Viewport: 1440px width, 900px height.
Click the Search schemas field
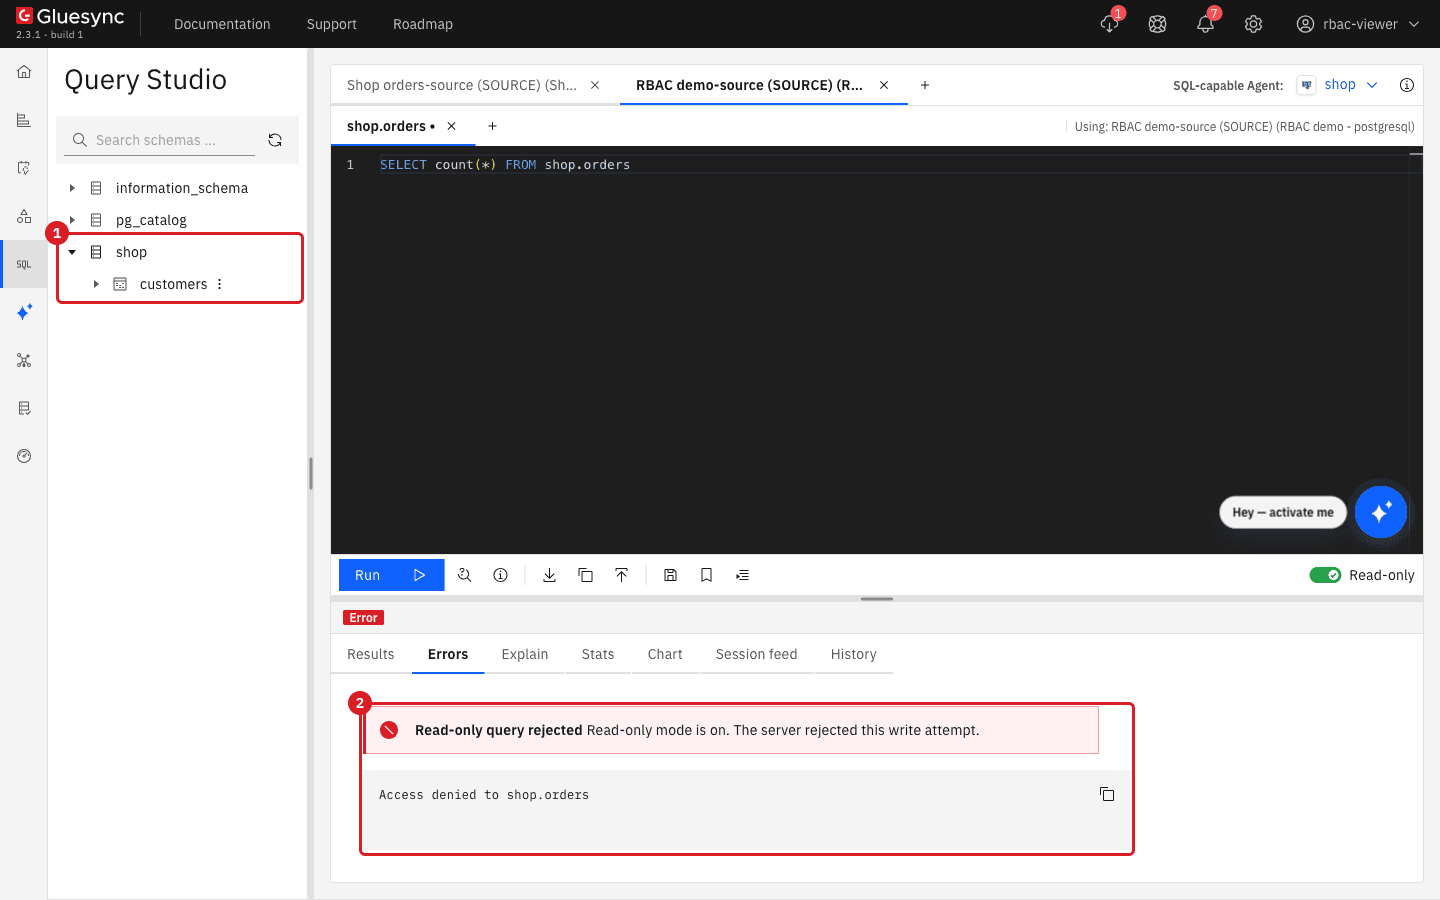coord(160,140)
